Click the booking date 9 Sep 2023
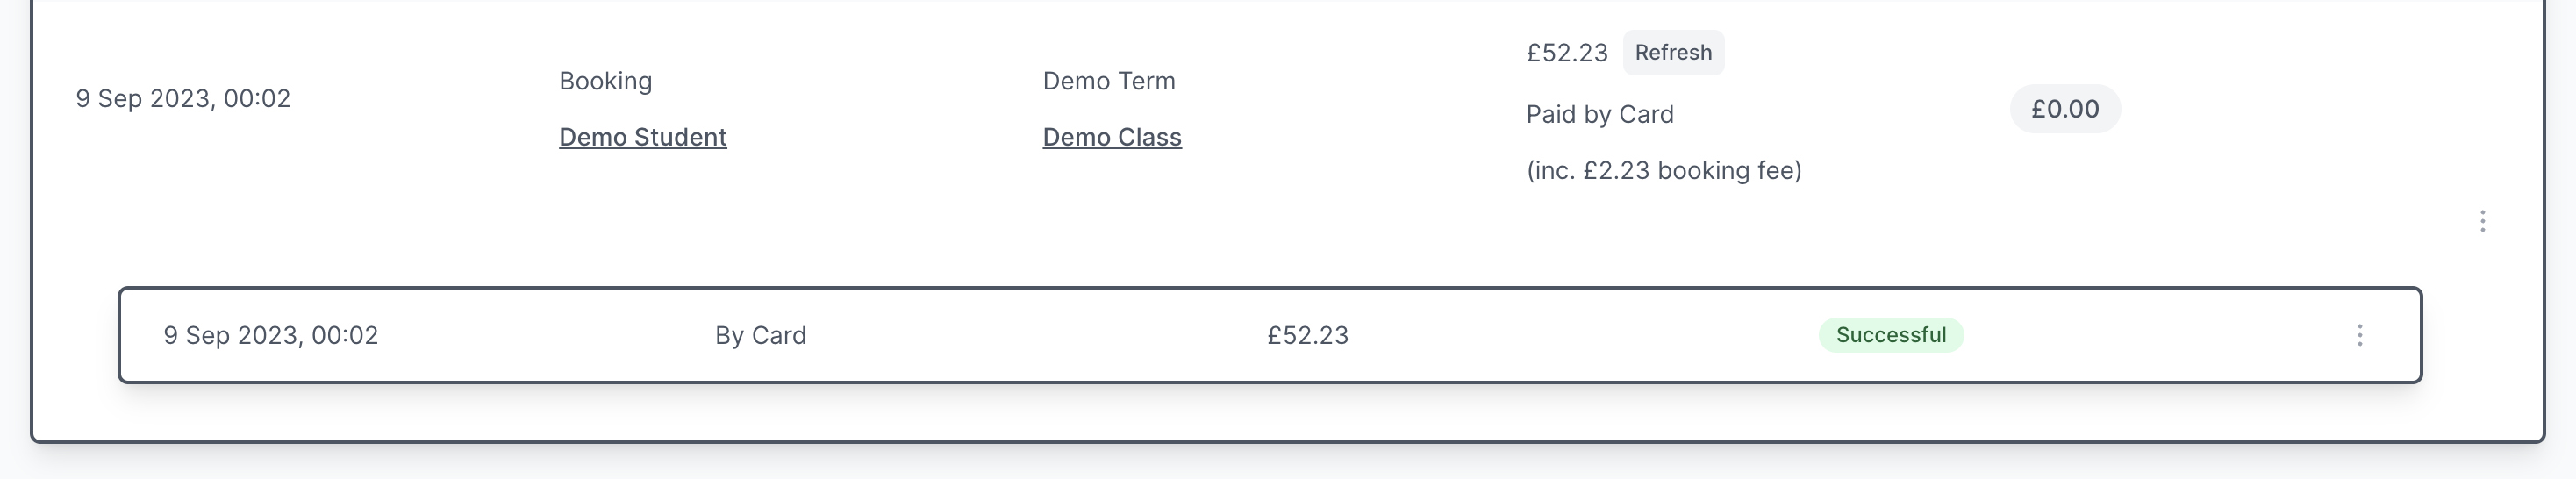 [183, 99]
